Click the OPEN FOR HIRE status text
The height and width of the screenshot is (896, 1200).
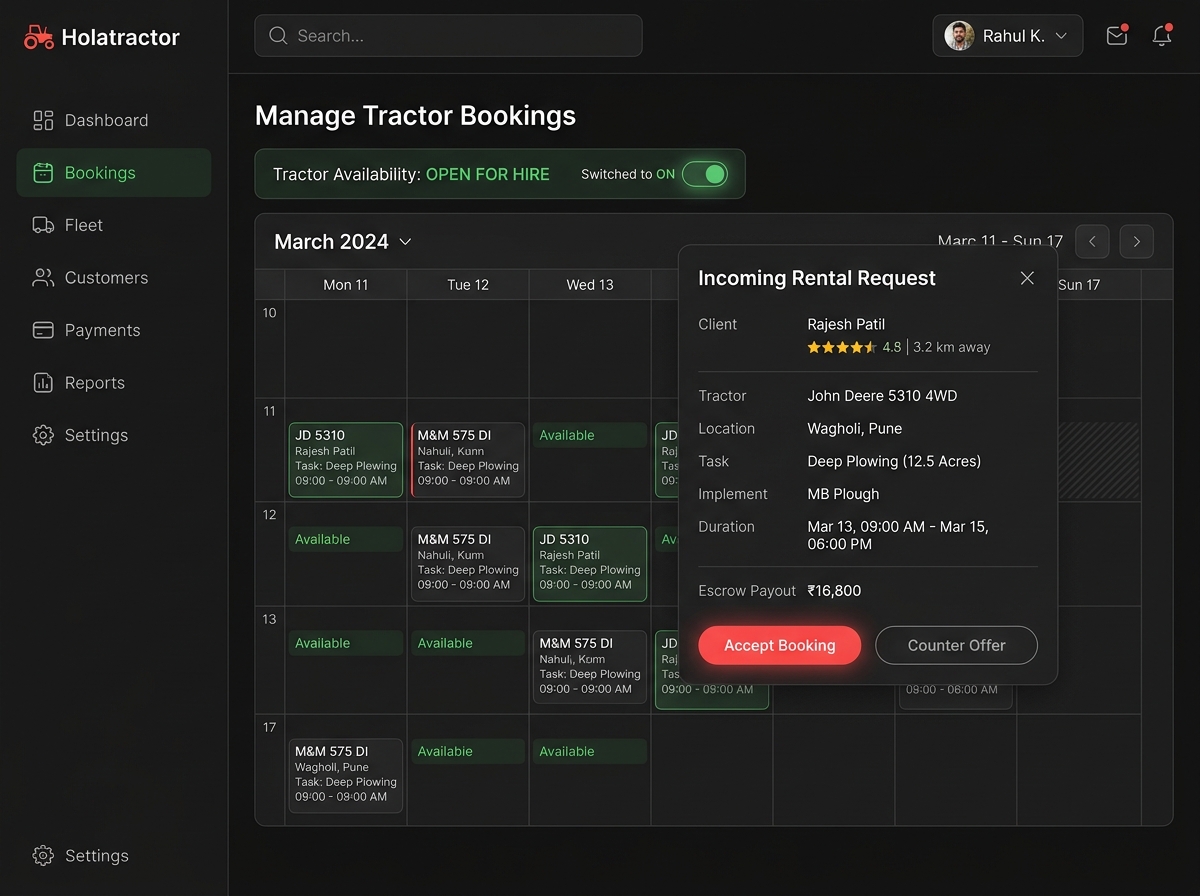[x=488, y=174]
